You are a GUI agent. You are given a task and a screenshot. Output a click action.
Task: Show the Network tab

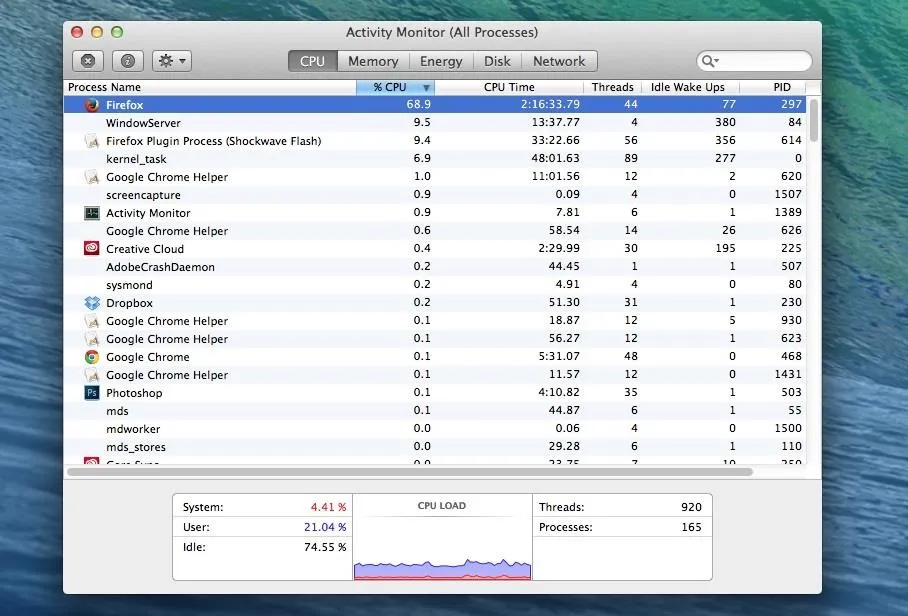click(559, 61)
